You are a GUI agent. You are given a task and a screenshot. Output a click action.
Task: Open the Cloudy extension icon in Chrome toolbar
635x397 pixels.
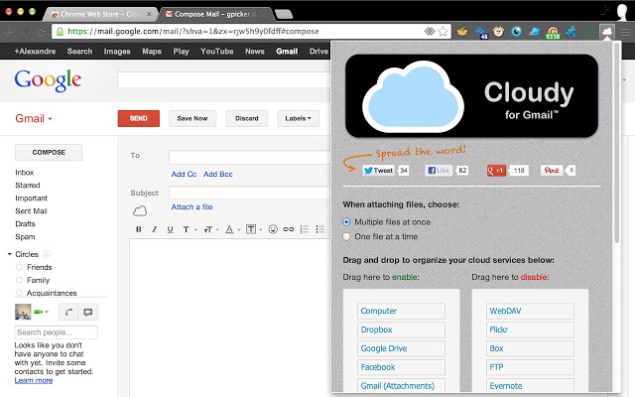click(x=607, y=32)
